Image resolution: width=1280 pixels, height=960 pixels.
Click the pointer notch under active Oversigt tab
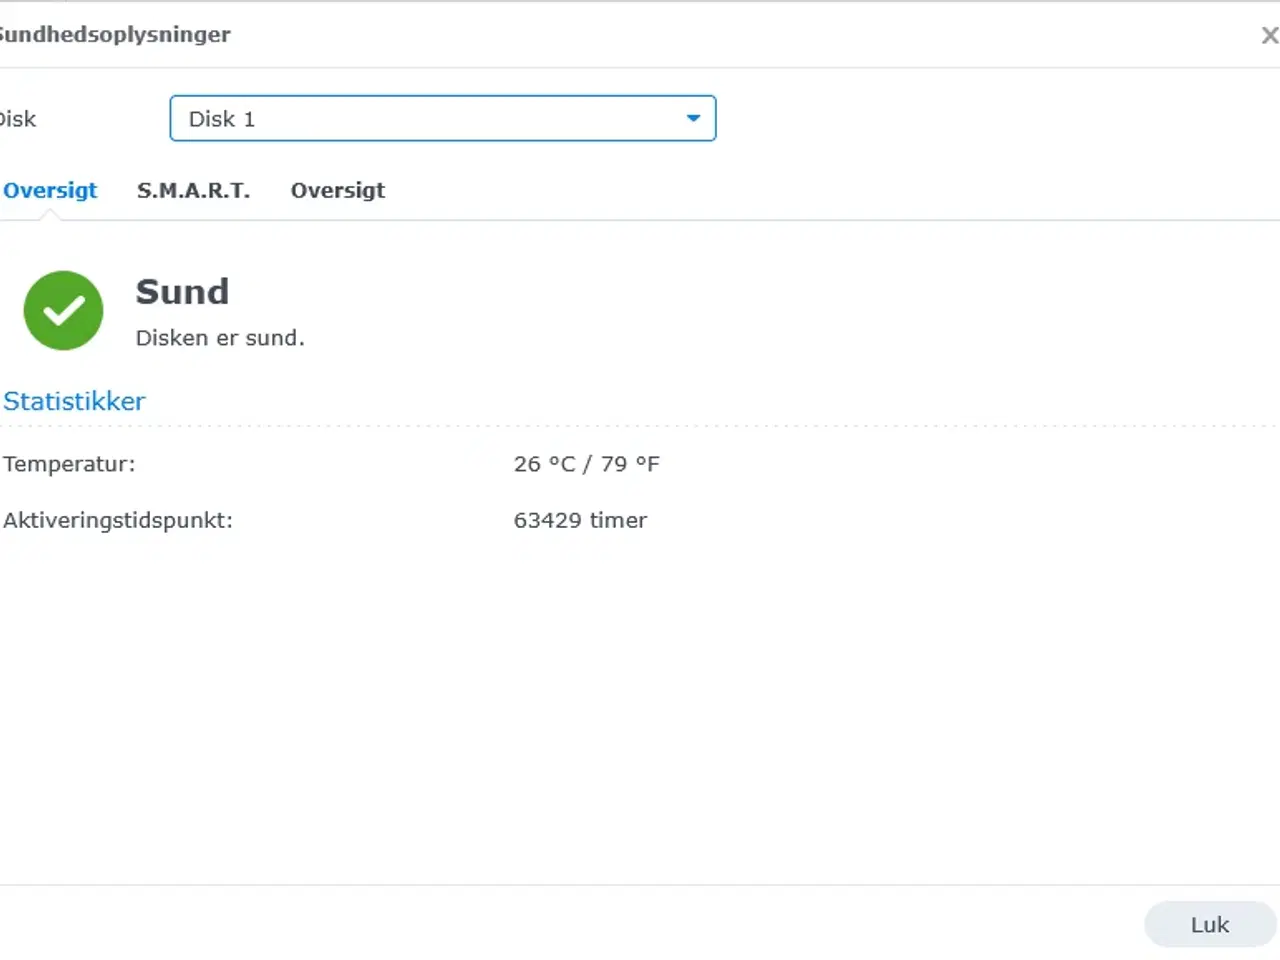(x=47, y=215)
